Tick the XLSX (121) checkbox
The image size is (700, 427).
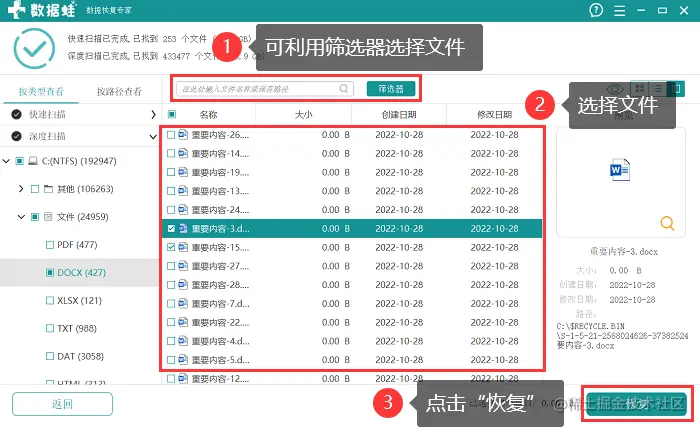tap(50, 301)
